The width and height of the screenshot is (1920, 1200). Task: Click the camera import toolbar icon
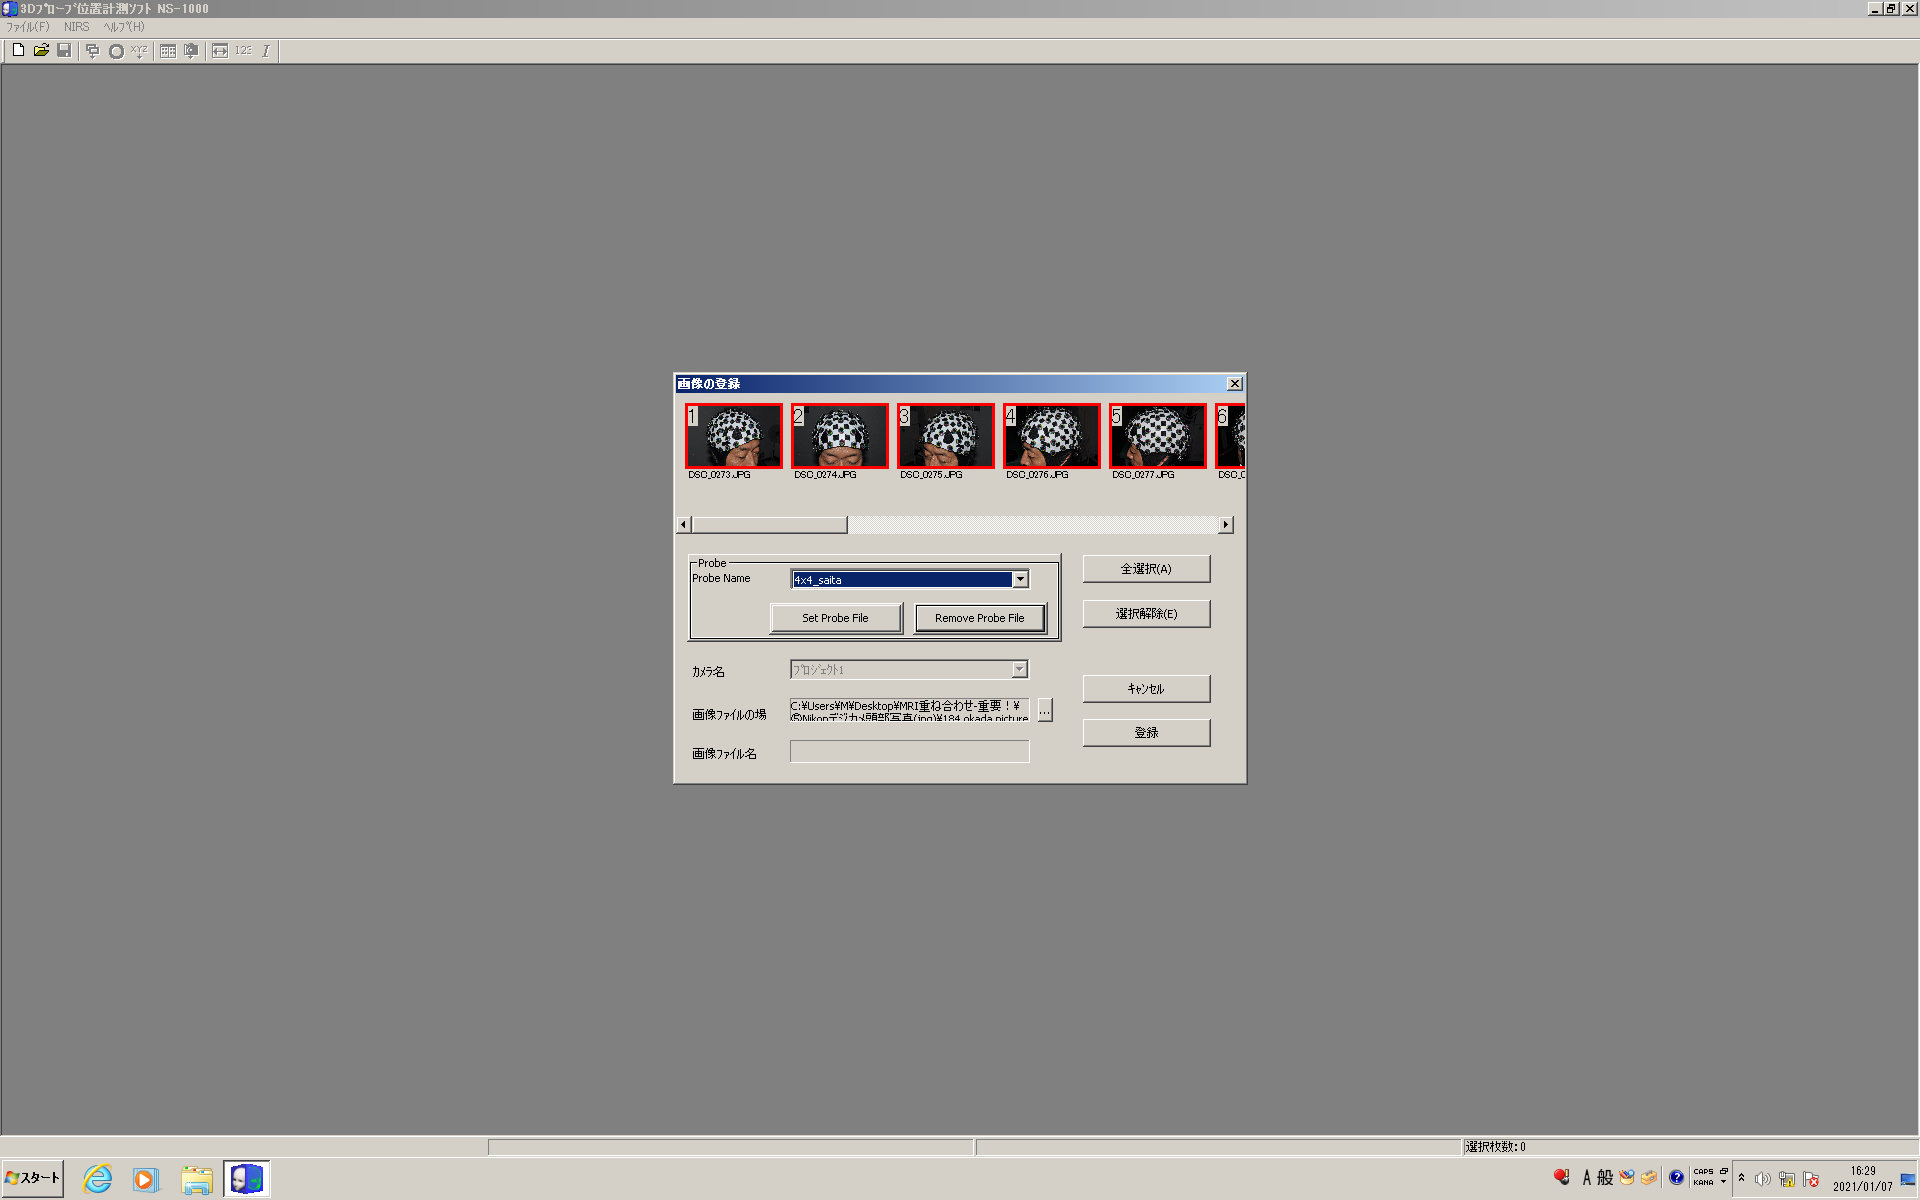point(191,51)
